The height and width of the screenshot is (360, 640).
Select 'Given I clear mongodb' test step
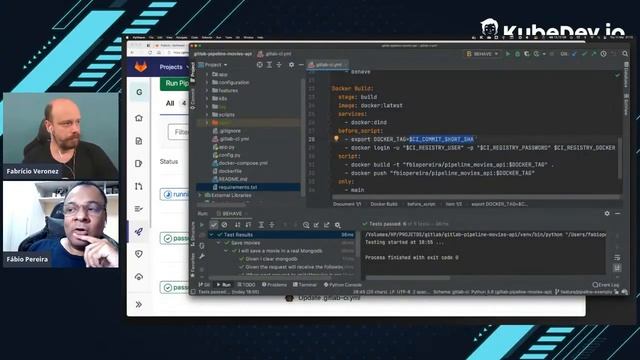[271, 259]
